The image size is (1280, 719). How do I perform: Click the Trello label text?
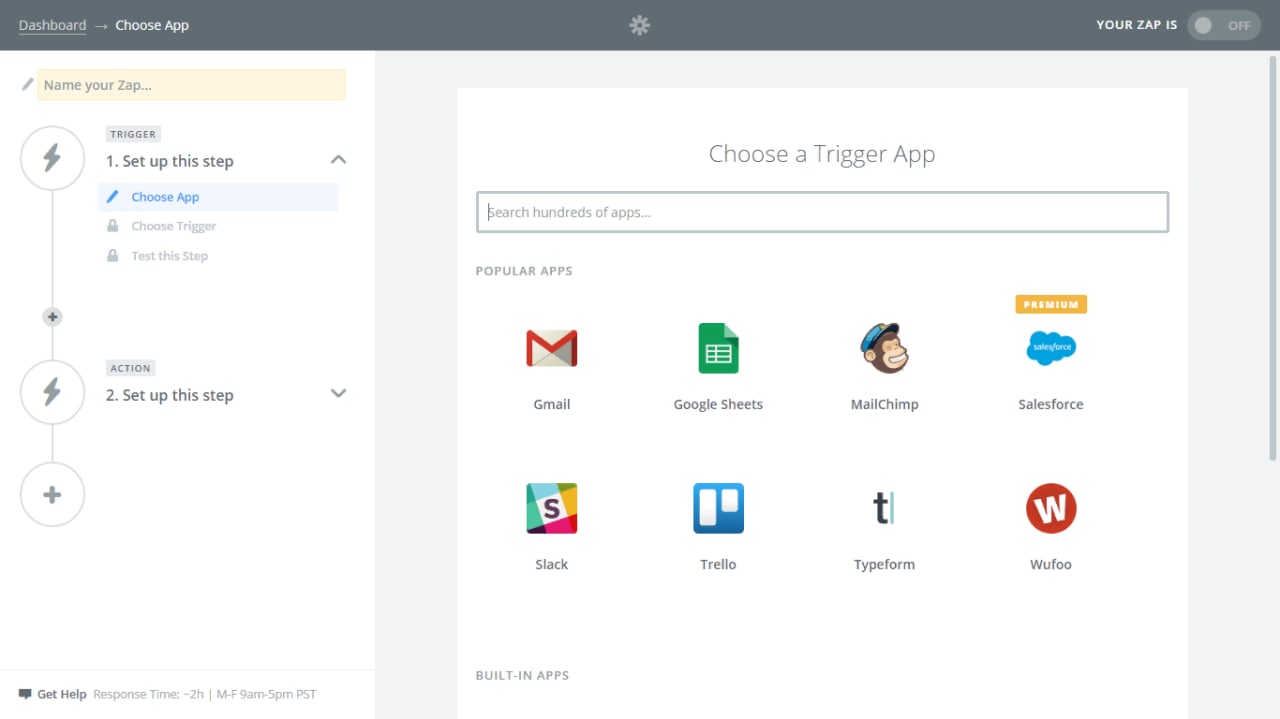click(x=718, y=564)
